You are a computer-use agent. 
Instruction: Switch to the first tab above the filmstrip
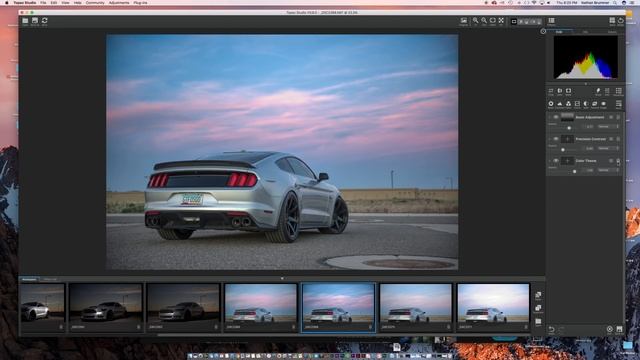(x=29, y=279)
